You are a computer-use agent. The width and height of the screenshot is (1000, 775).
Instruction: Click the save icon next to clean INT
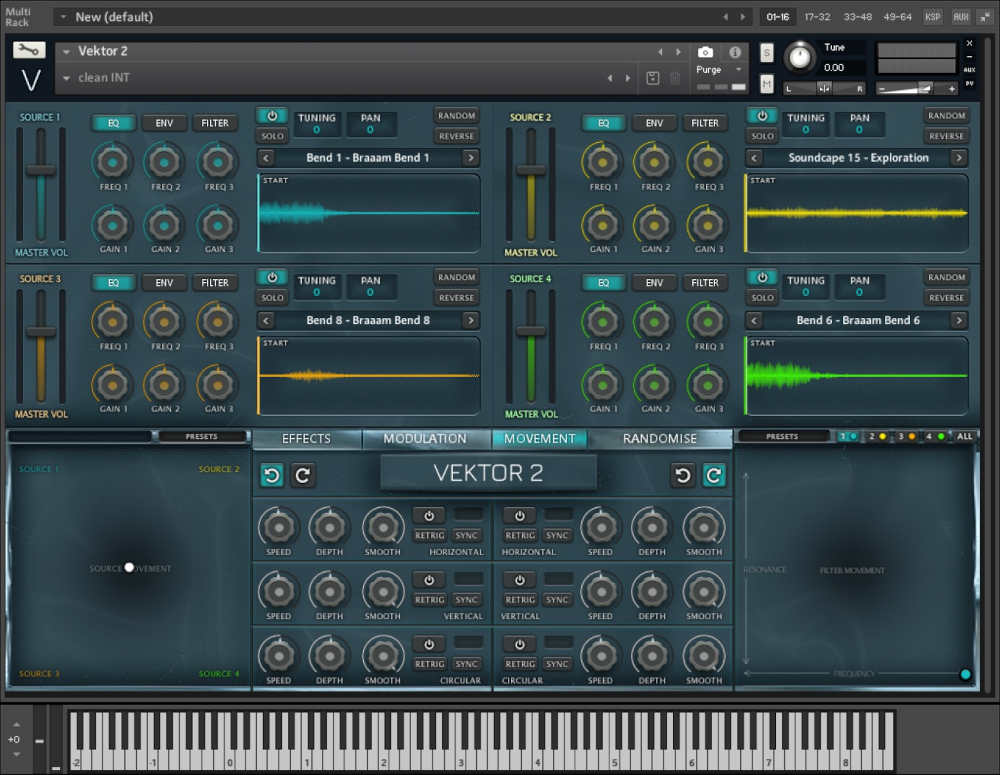pos(653,75)
